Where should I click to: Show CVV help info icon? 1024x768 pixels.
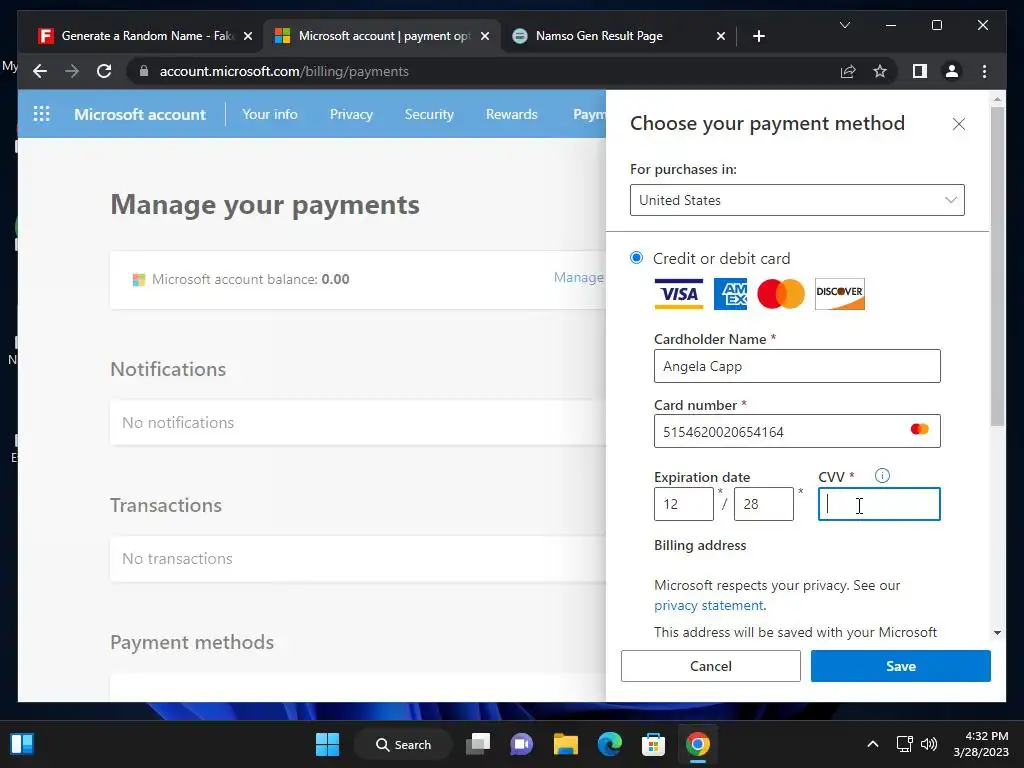[882, 475]
